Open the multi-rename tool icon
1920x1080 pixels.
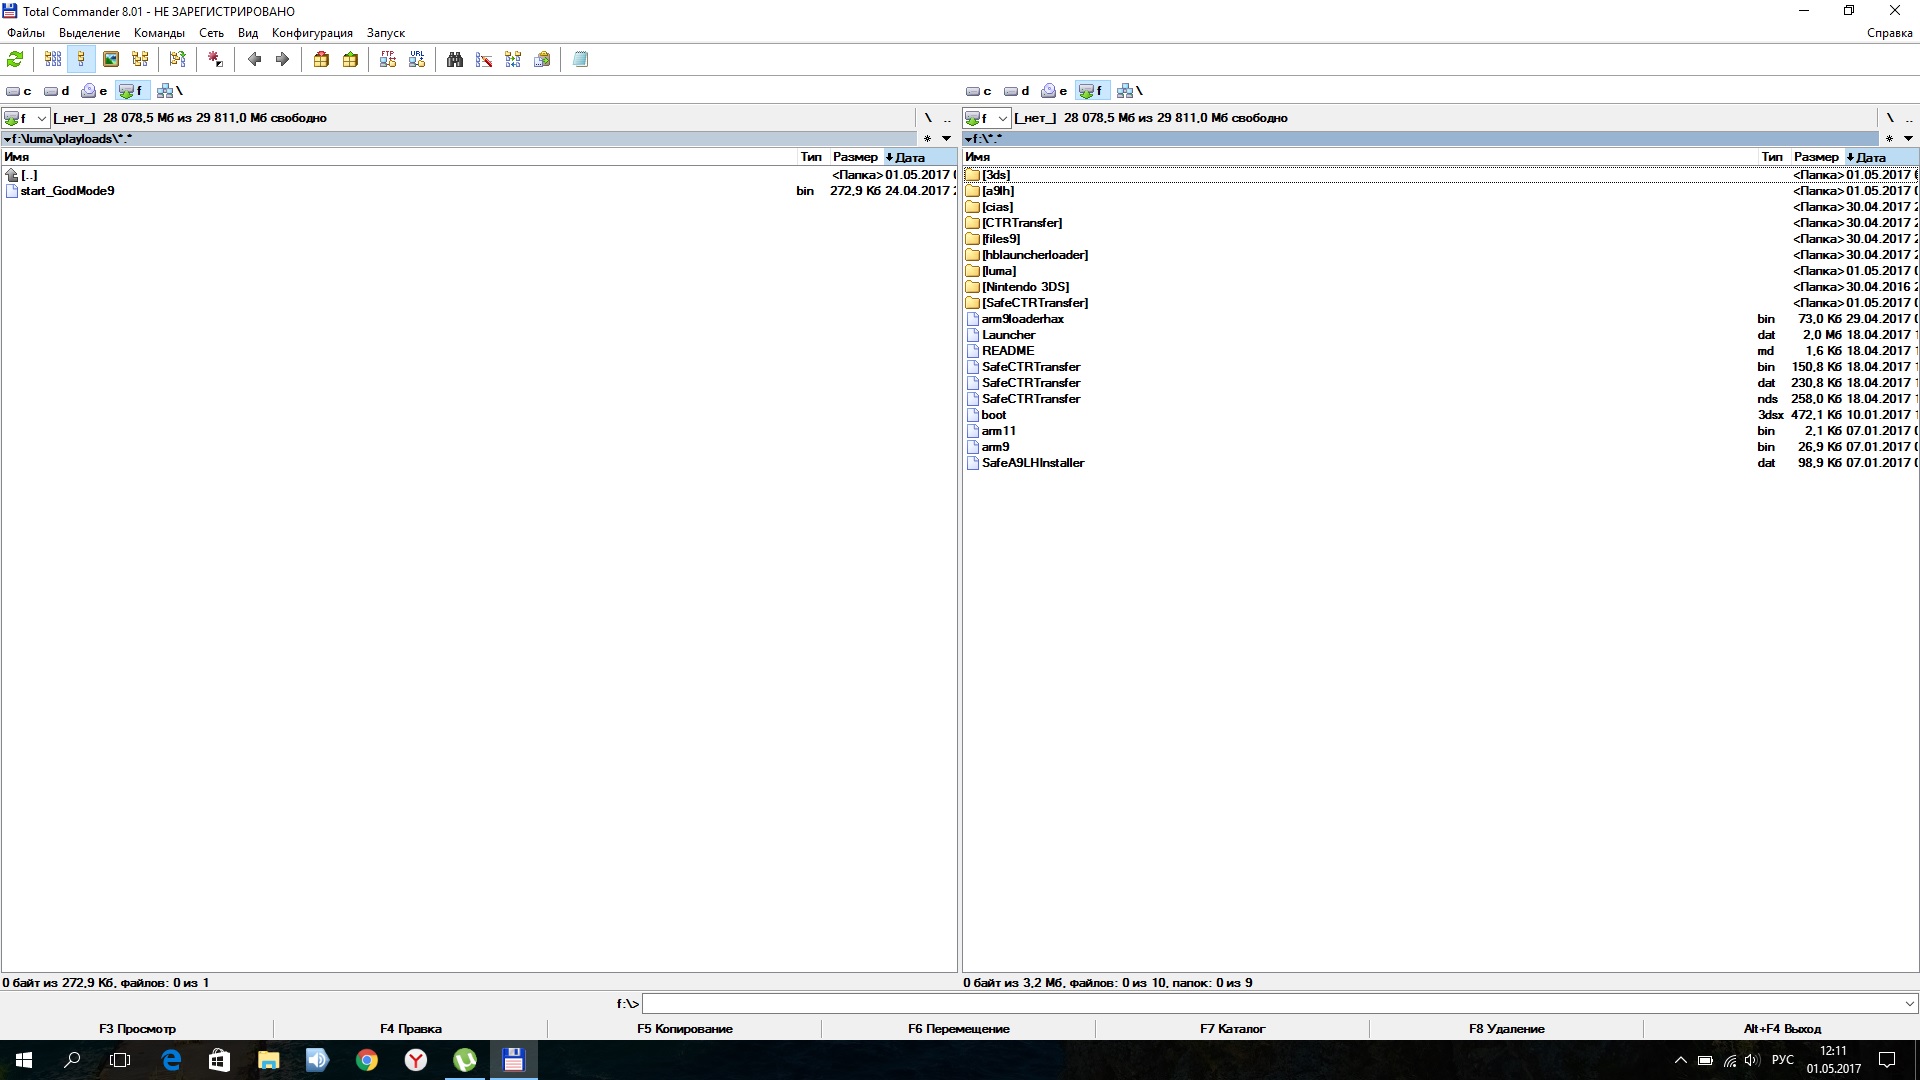click(484, 60)
